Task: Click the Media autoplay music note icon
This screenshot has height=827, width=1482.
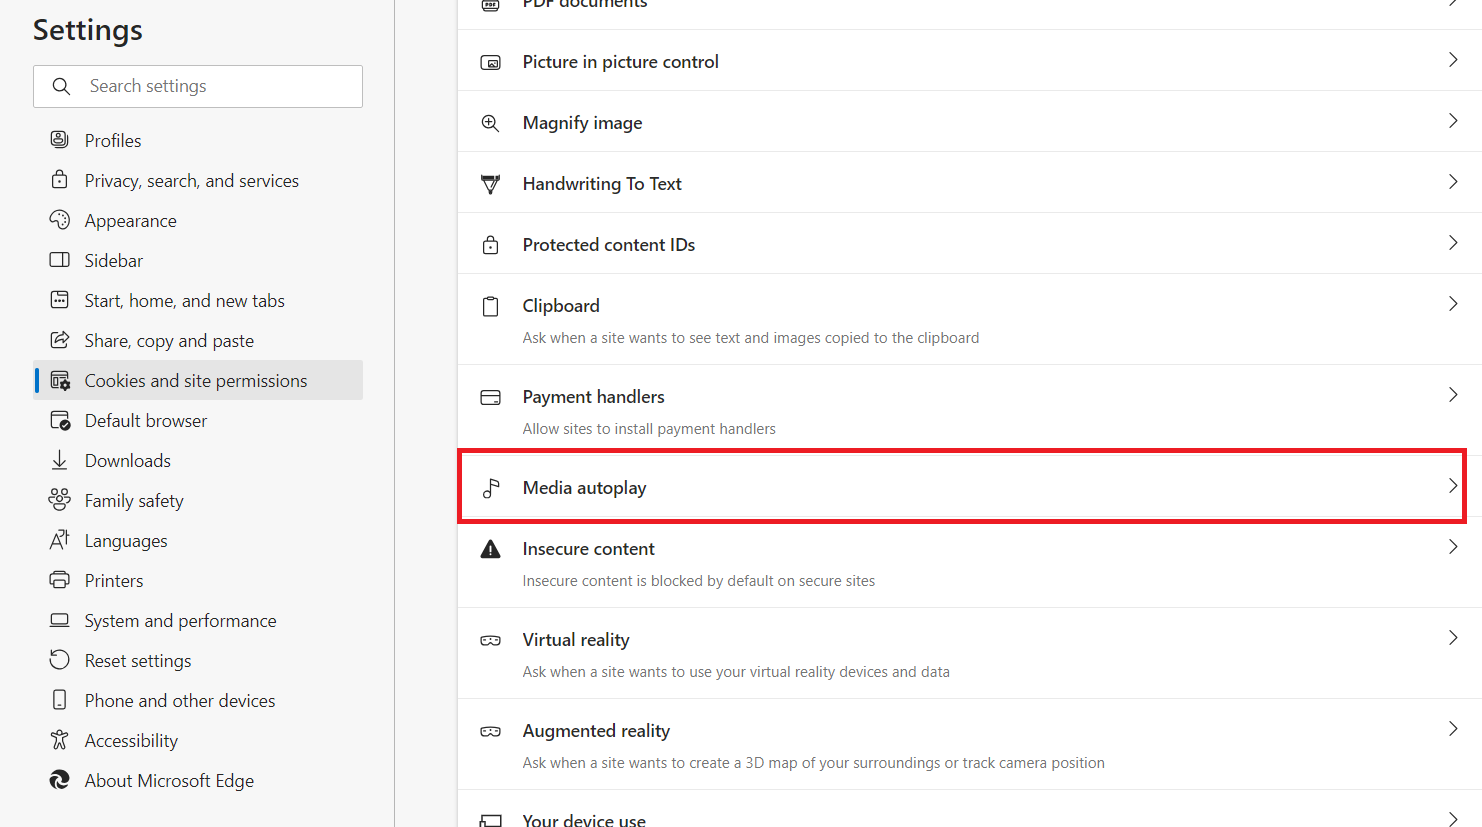Action: pyautogui.click(x=491, y=488)
